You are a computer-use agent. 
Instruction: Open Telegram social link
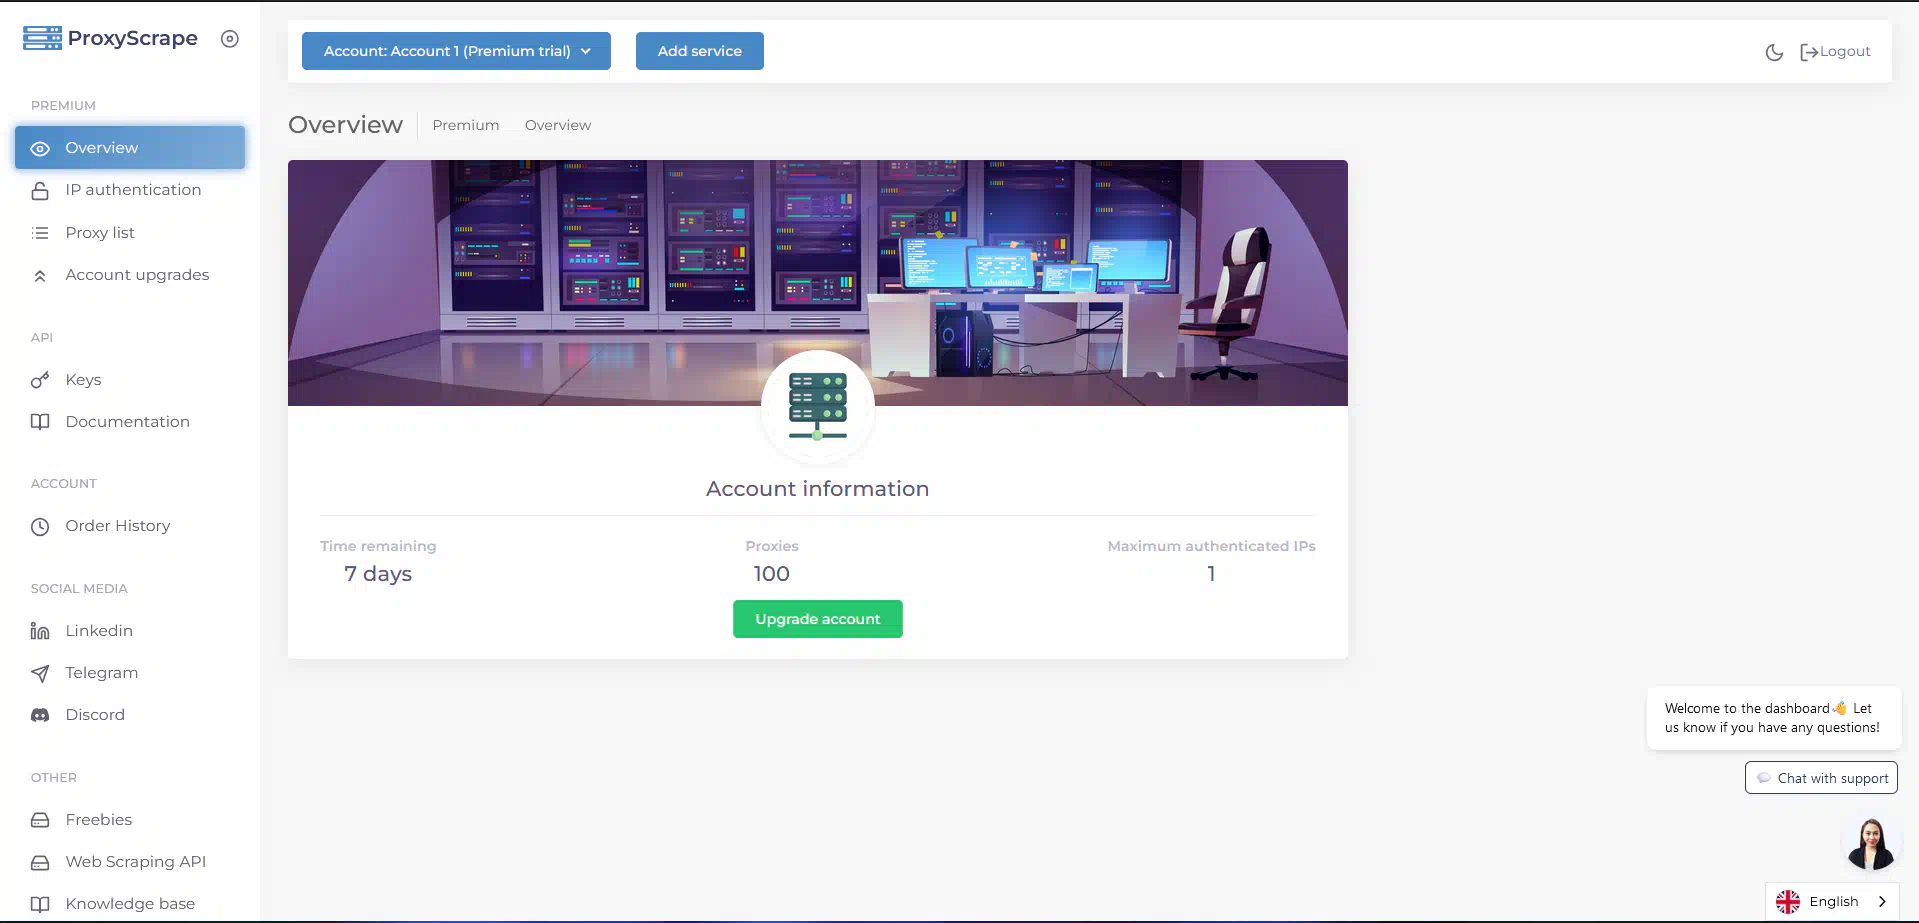(x=130, y=673)
